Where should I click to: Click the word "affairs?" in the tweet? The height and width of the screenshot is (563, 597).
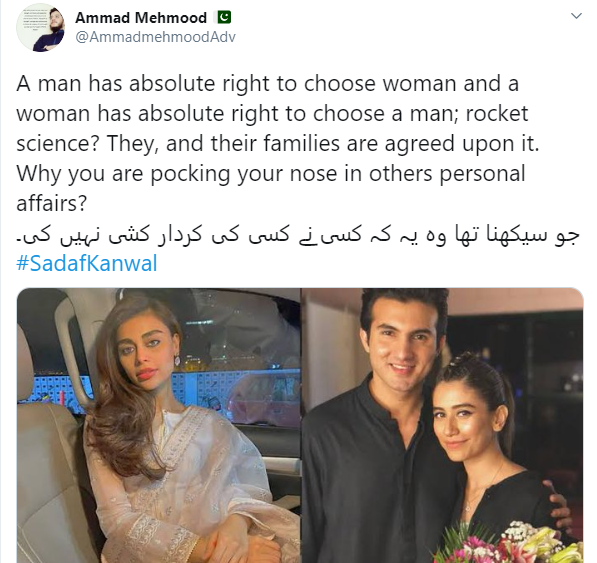pos(52,203)
